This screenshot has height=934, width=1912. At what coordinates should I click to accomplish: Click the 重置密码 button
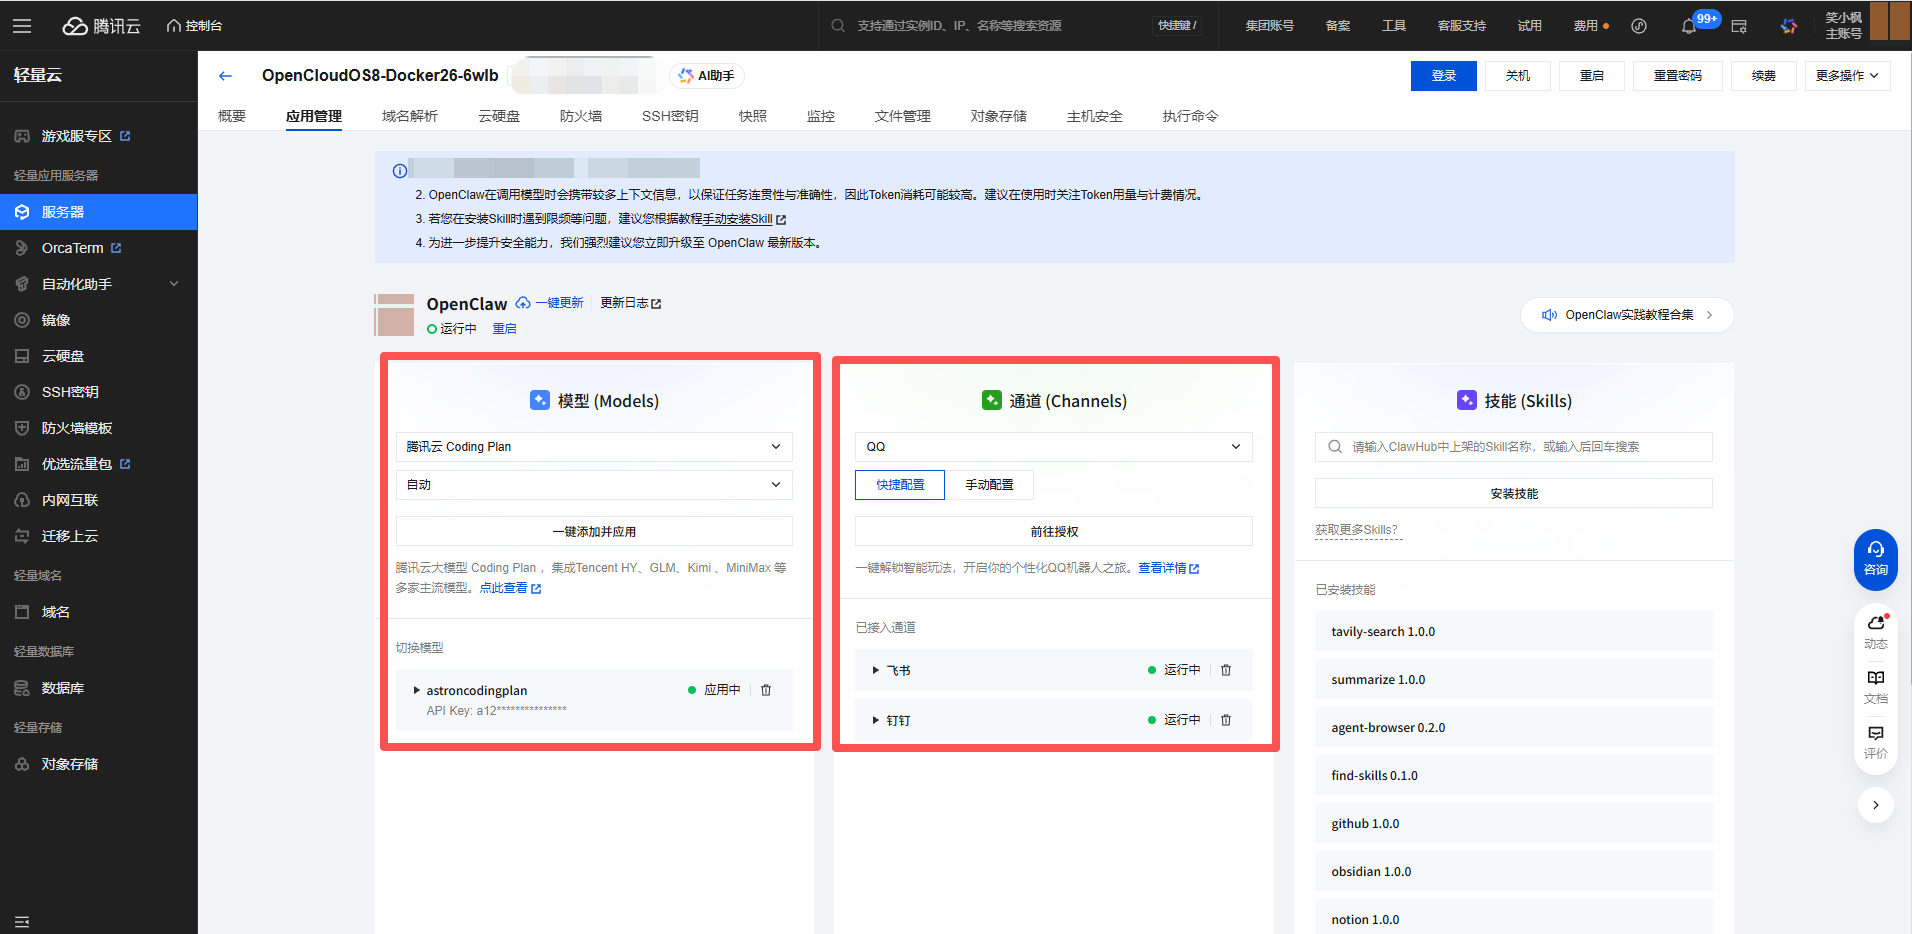click(x=1678, y=76)
